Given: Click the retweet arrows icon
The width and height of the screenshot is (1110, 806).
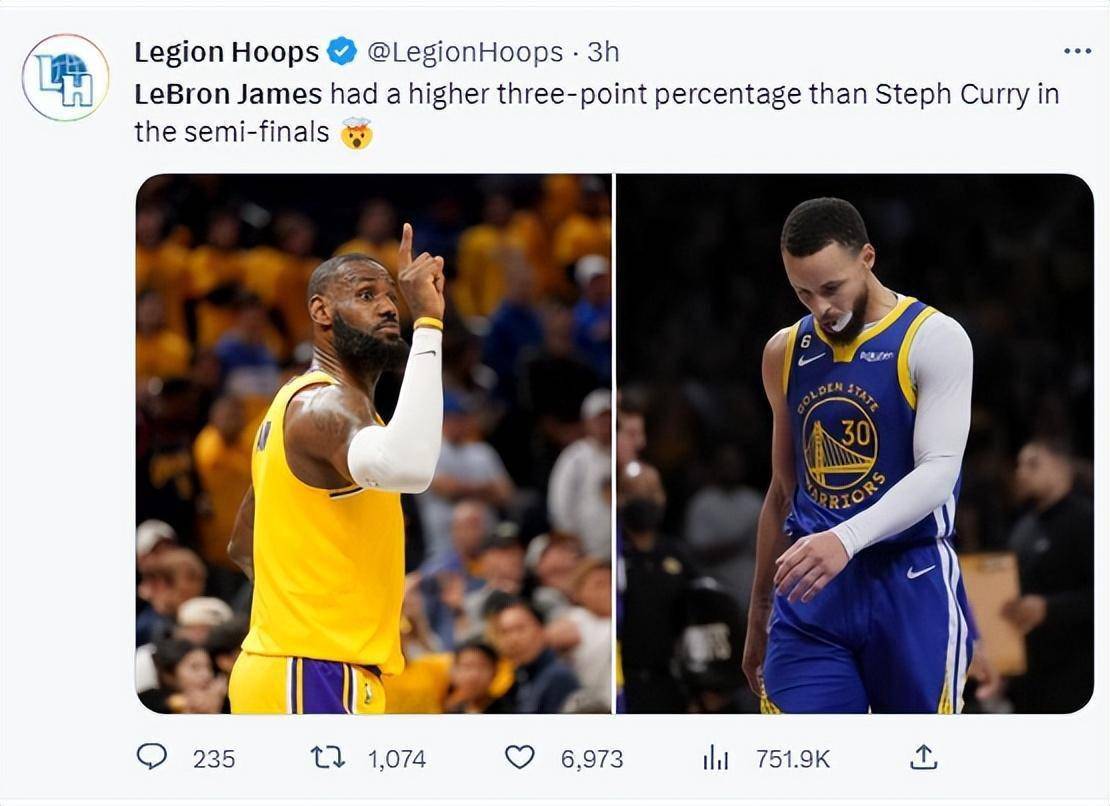Looking at the screenshot, I should [328, 758].
